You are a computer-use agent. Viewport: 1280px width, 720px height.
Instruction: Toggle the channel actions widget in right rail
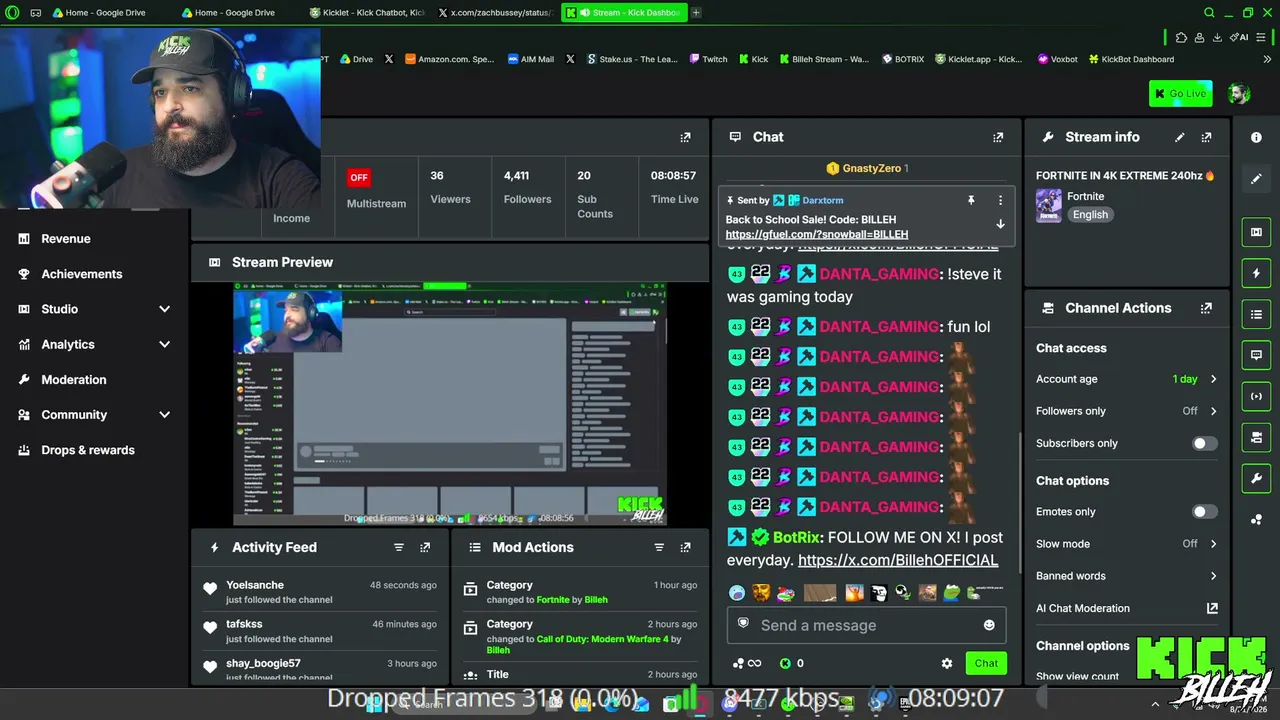pyautogui.click(x=1256, y=437)
